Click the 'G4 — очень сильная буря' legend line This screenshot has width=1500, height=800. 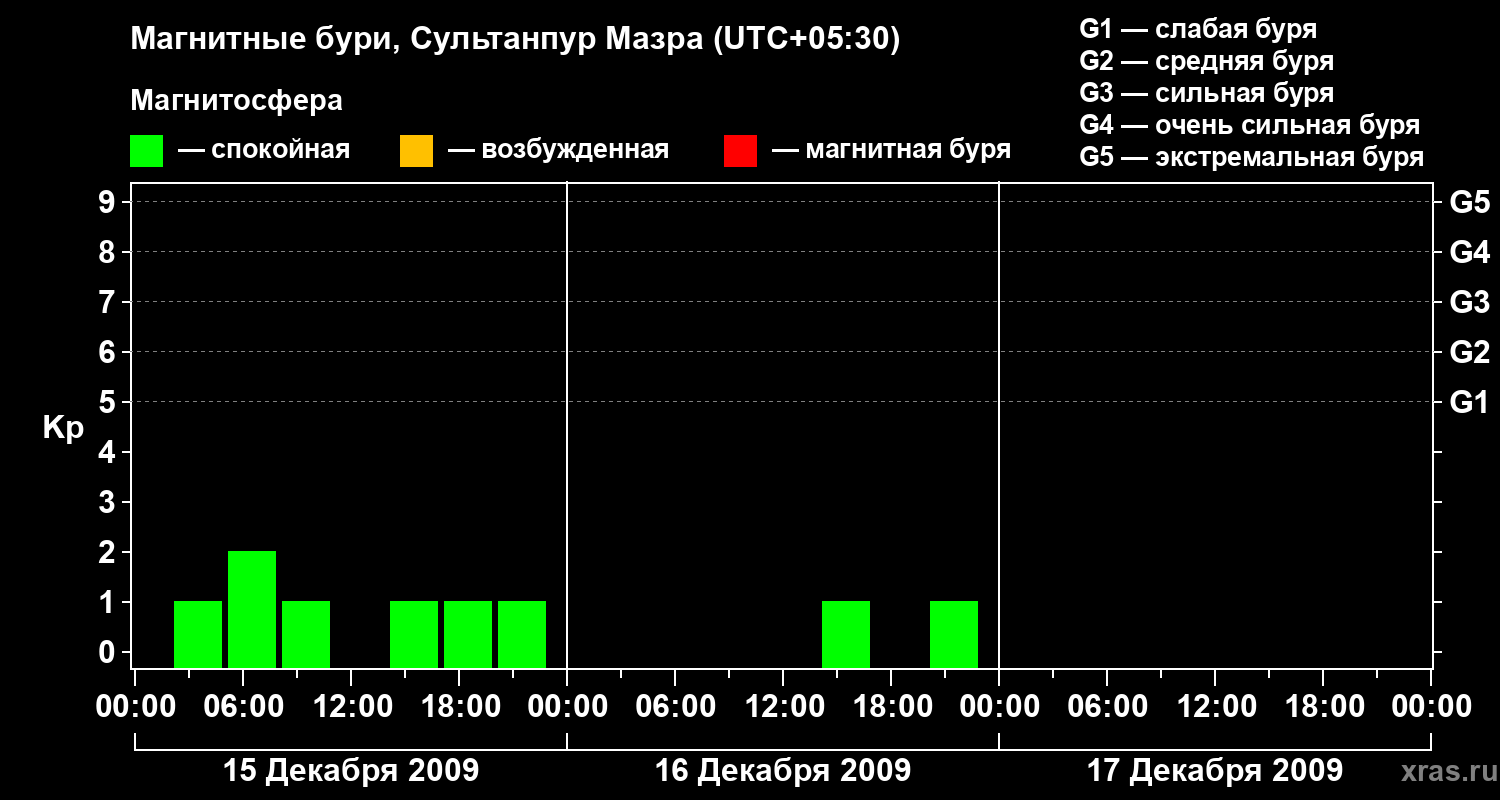[1250, 125]
